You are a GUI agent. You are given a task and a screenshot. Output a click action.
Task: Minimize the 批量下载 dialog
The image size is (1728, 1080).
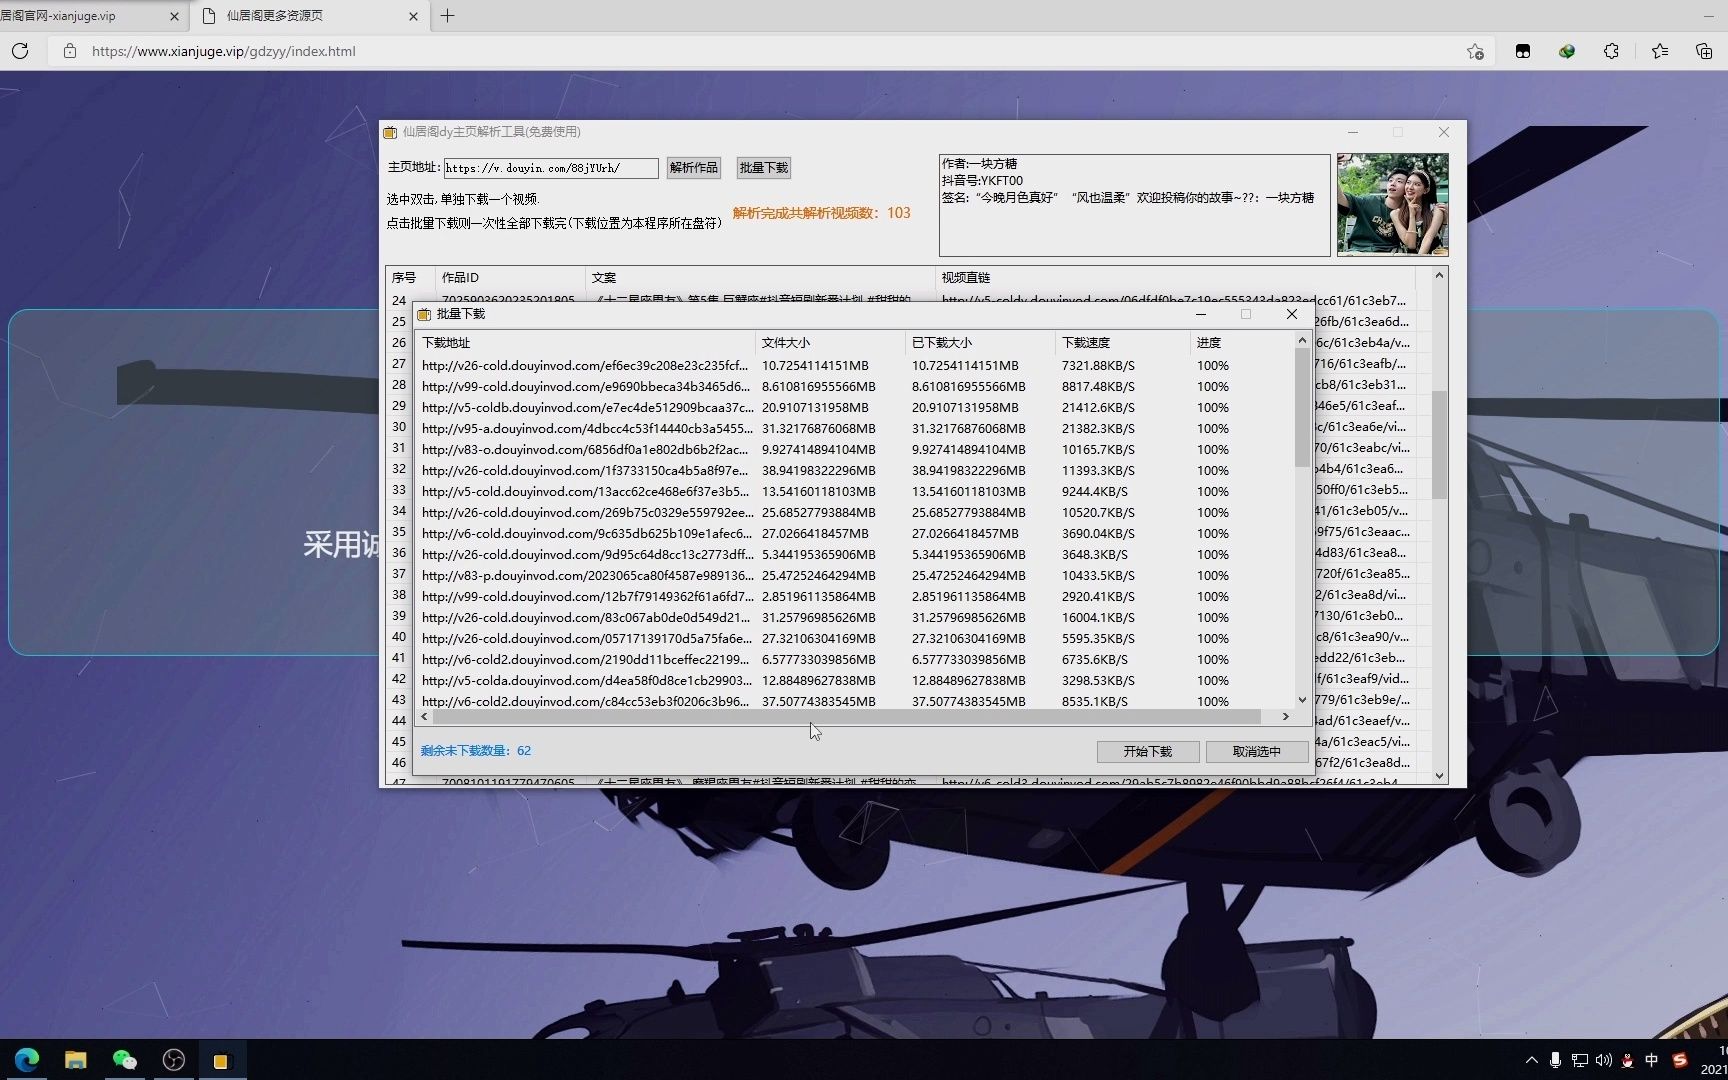coord(1201,314)
